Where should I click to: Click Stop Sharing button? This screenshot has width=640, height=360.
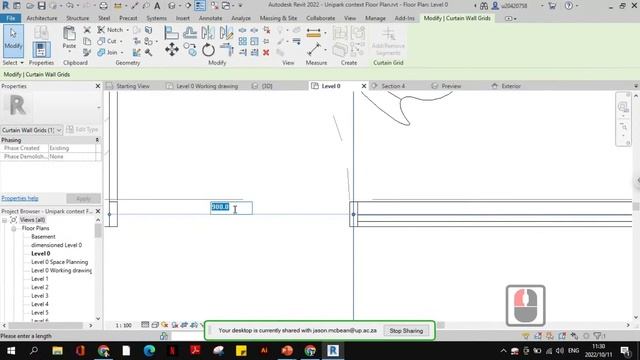point(406,331)
